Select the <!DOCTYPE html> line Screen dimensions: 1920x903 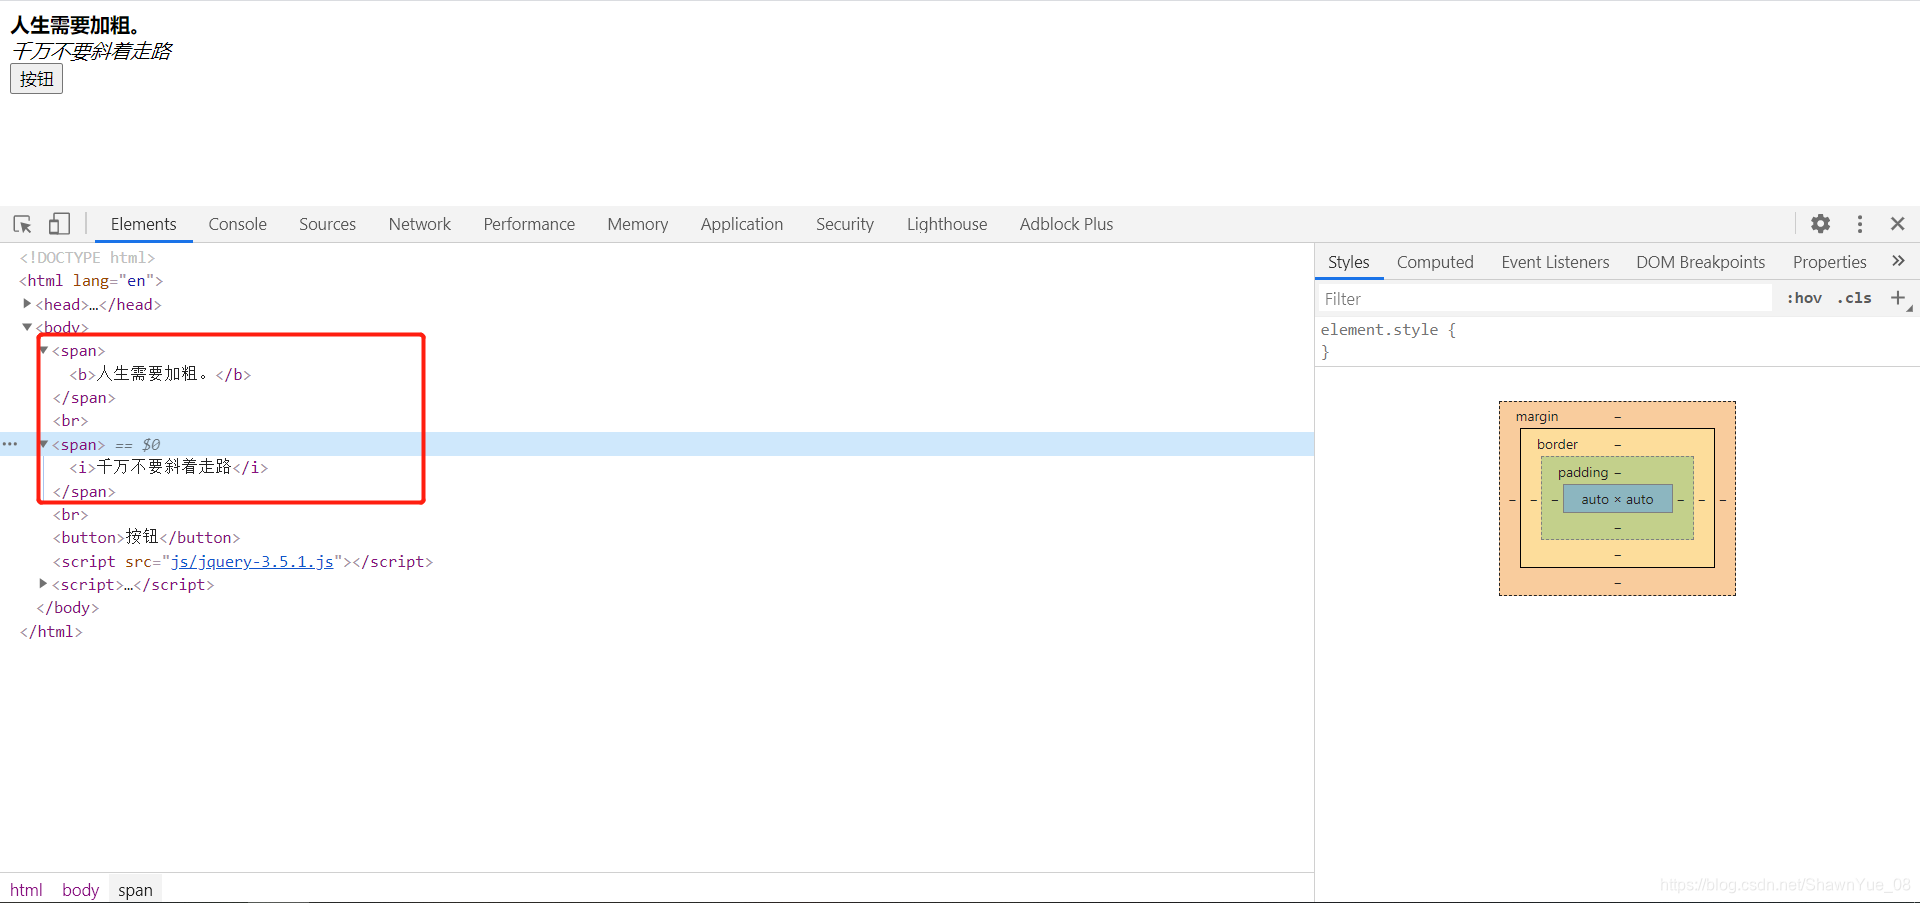point(87,258)
